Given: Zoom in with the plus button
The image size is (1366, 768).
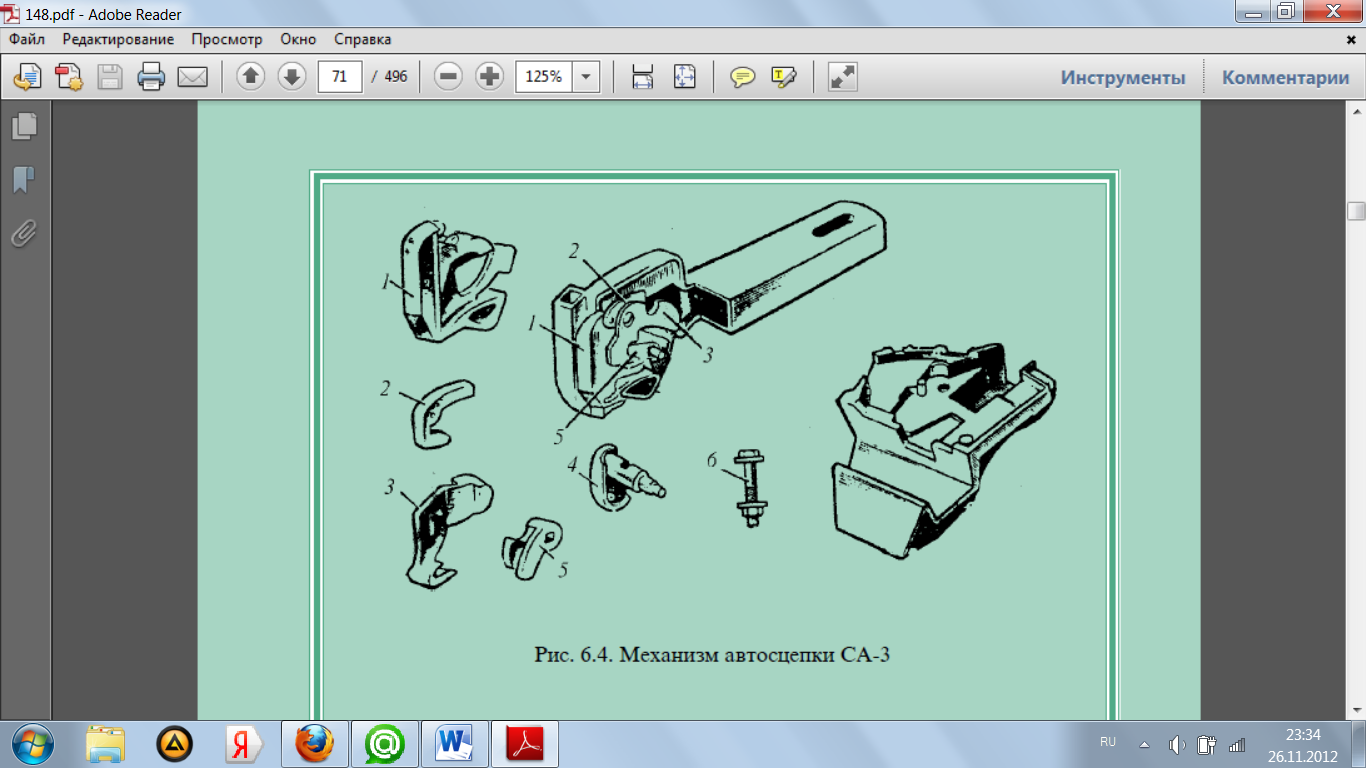Looking at the screenshot, I should click(x=489, y=76).
